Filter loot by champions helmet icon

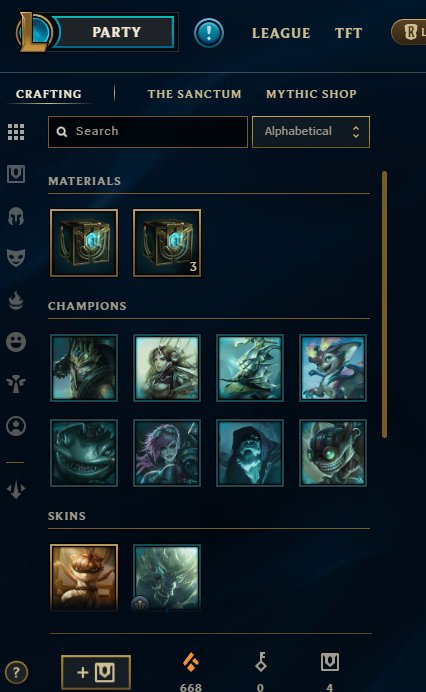point(16,216)
